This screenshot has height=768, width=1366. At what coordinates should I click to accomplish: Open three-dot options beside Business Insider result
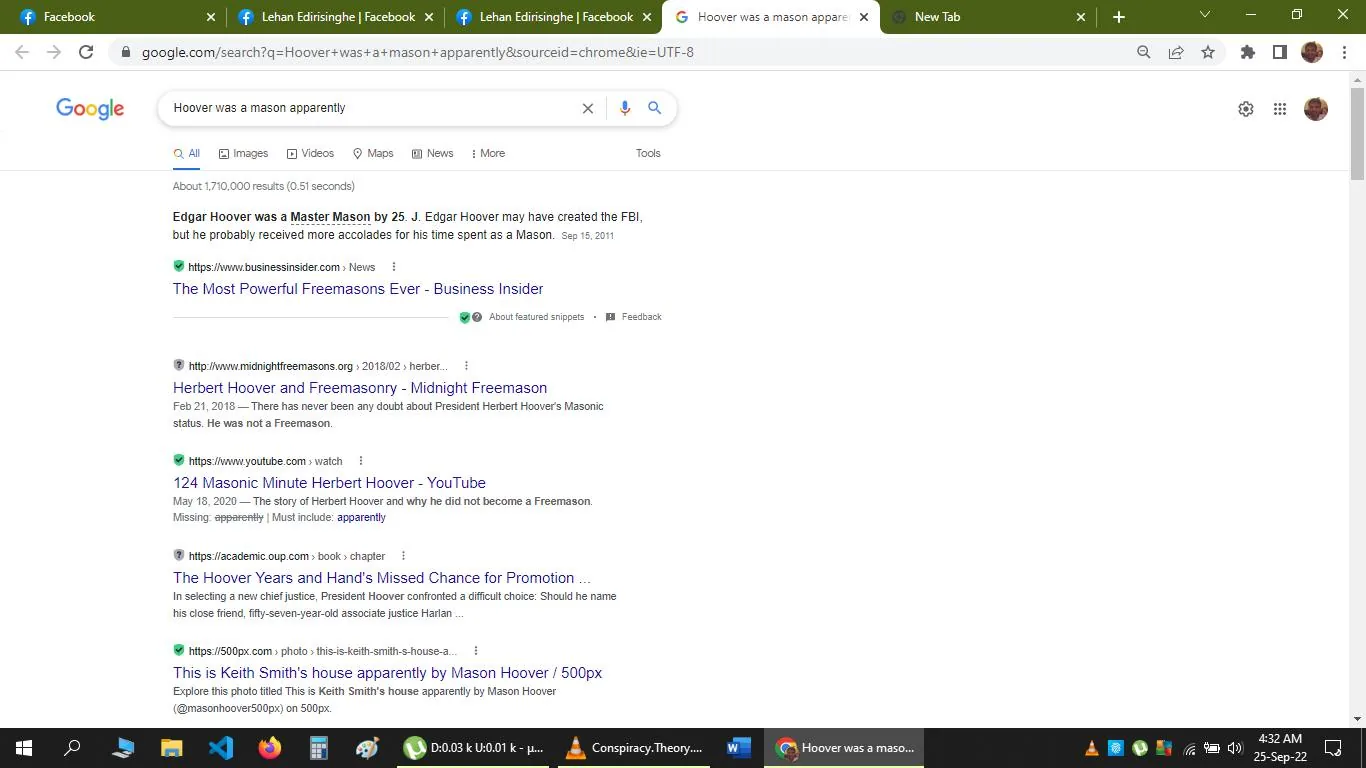pyautogui.click(x=393, y=266)
